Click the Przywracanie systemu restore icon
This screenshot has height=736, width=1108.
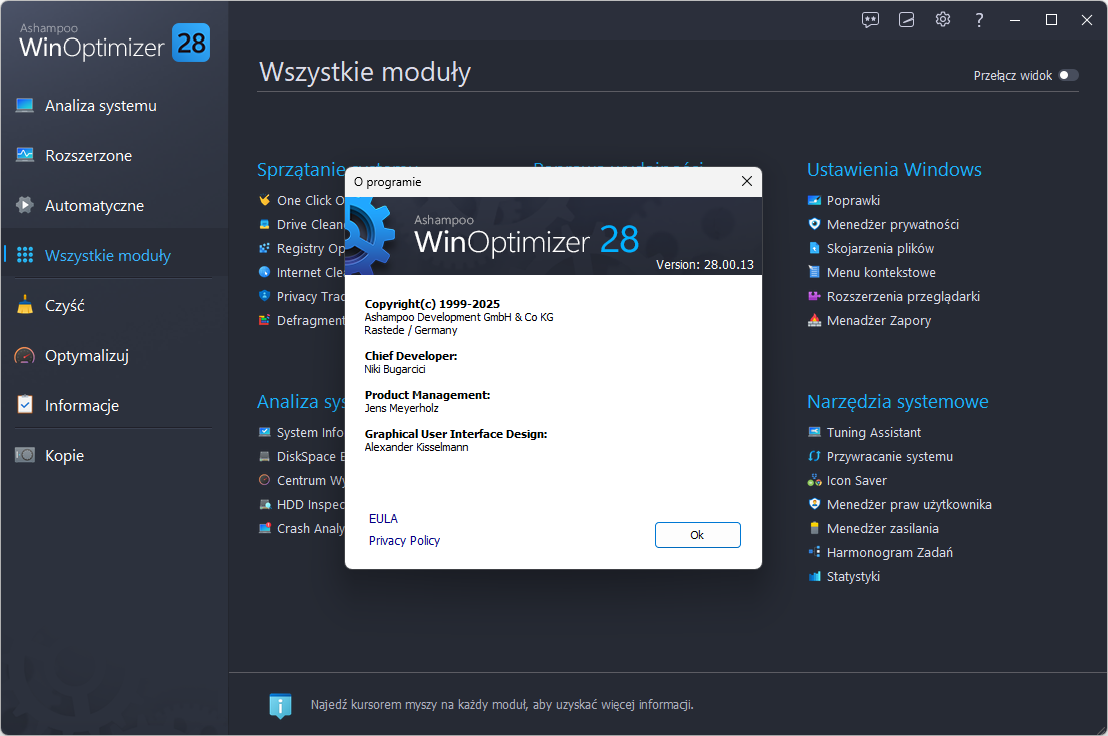click(x=814, y=456)
